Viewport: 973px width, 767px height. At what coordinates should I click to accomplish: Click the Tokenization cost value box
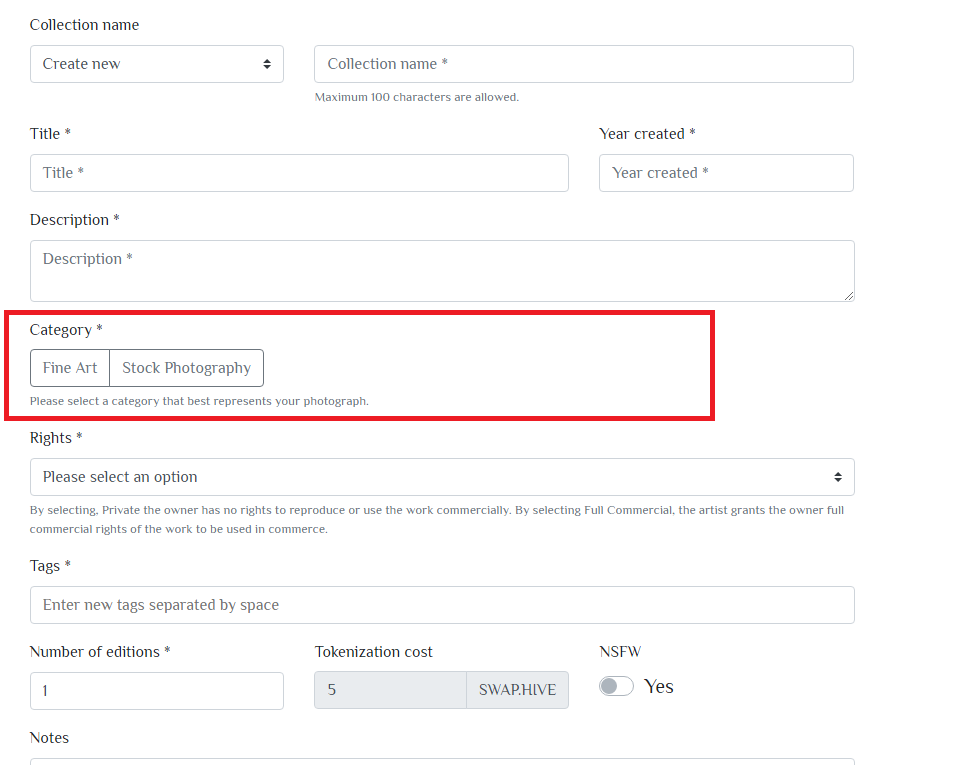[390, 690]
